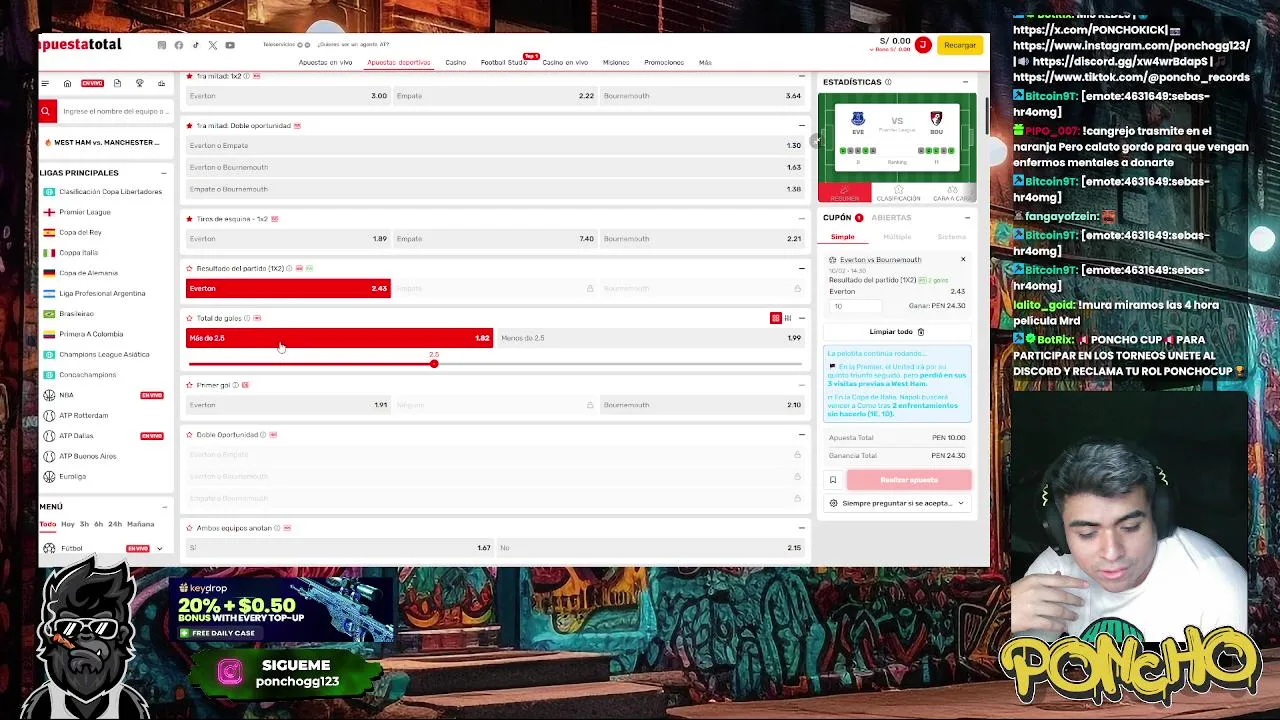Favorite the Total de goles market star

coord(189,318)
